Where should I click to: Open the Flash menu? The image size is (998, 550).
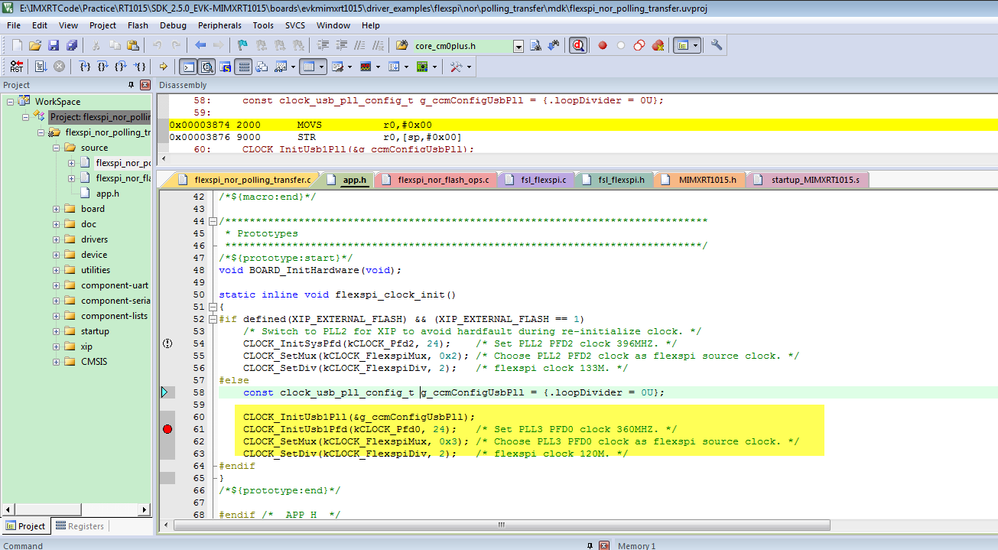coord(137,25)
